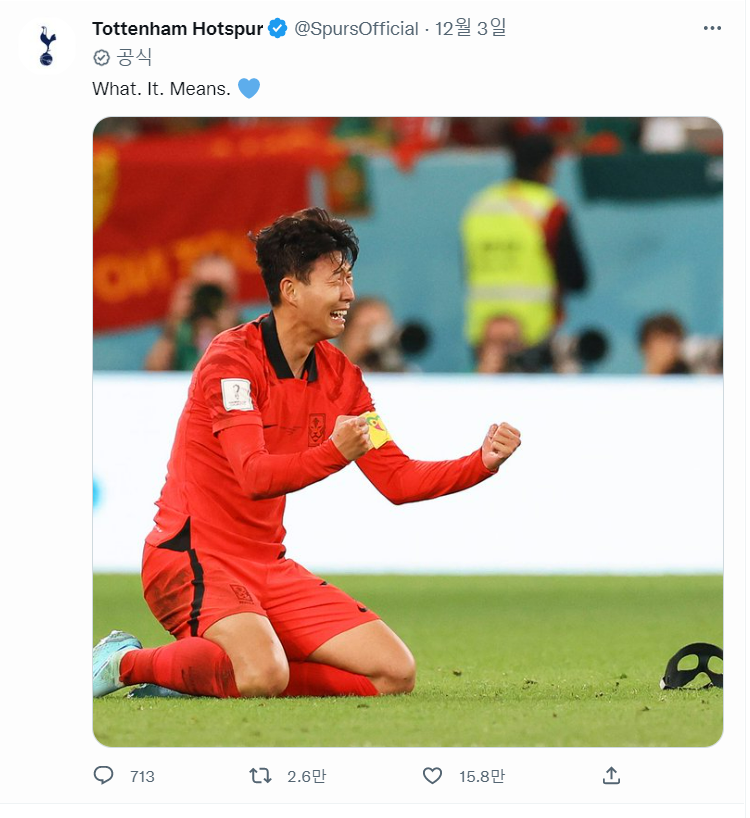This screenshot has width=750, height=818.
Task: Click the 15.8만 likes count
Action: pos(482,776)
